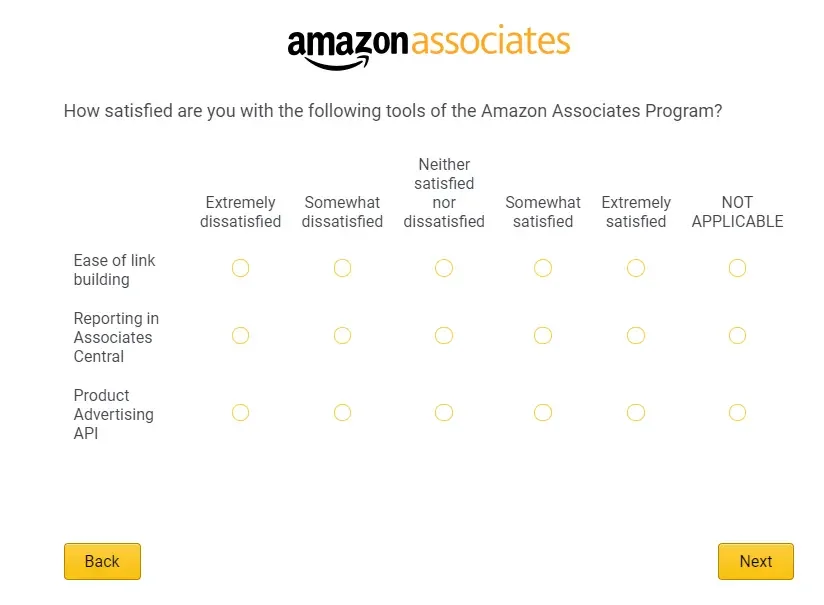Select Somewhat dissatisfied for Product Advertising API
The image size is (824, 605).
342,413
